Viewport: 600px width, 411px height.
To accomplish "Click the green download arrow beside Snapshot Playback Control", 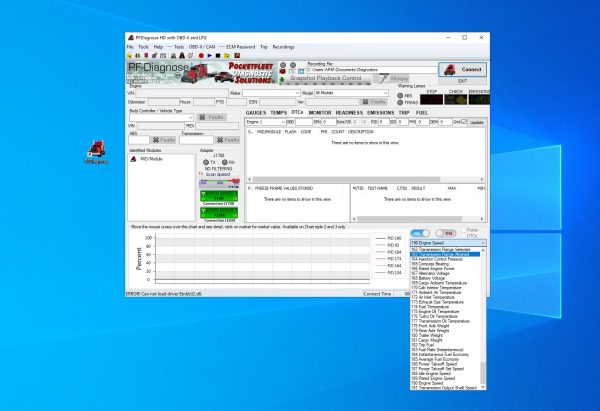I will [282, 79].
